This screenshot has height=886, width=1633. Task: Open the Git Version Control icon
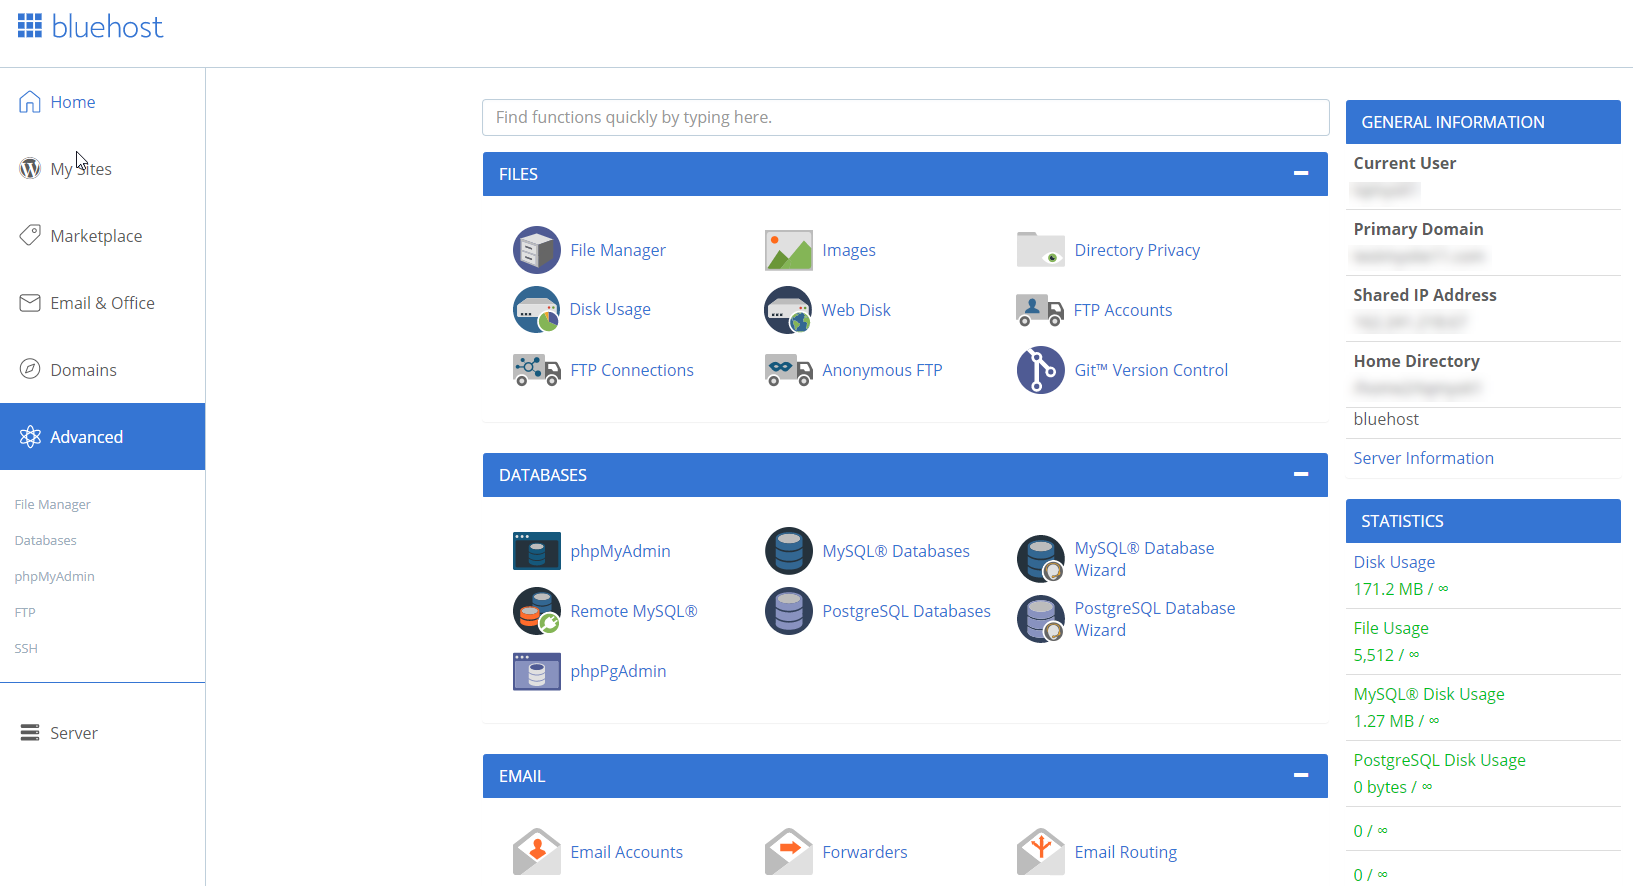point(1041,370)
